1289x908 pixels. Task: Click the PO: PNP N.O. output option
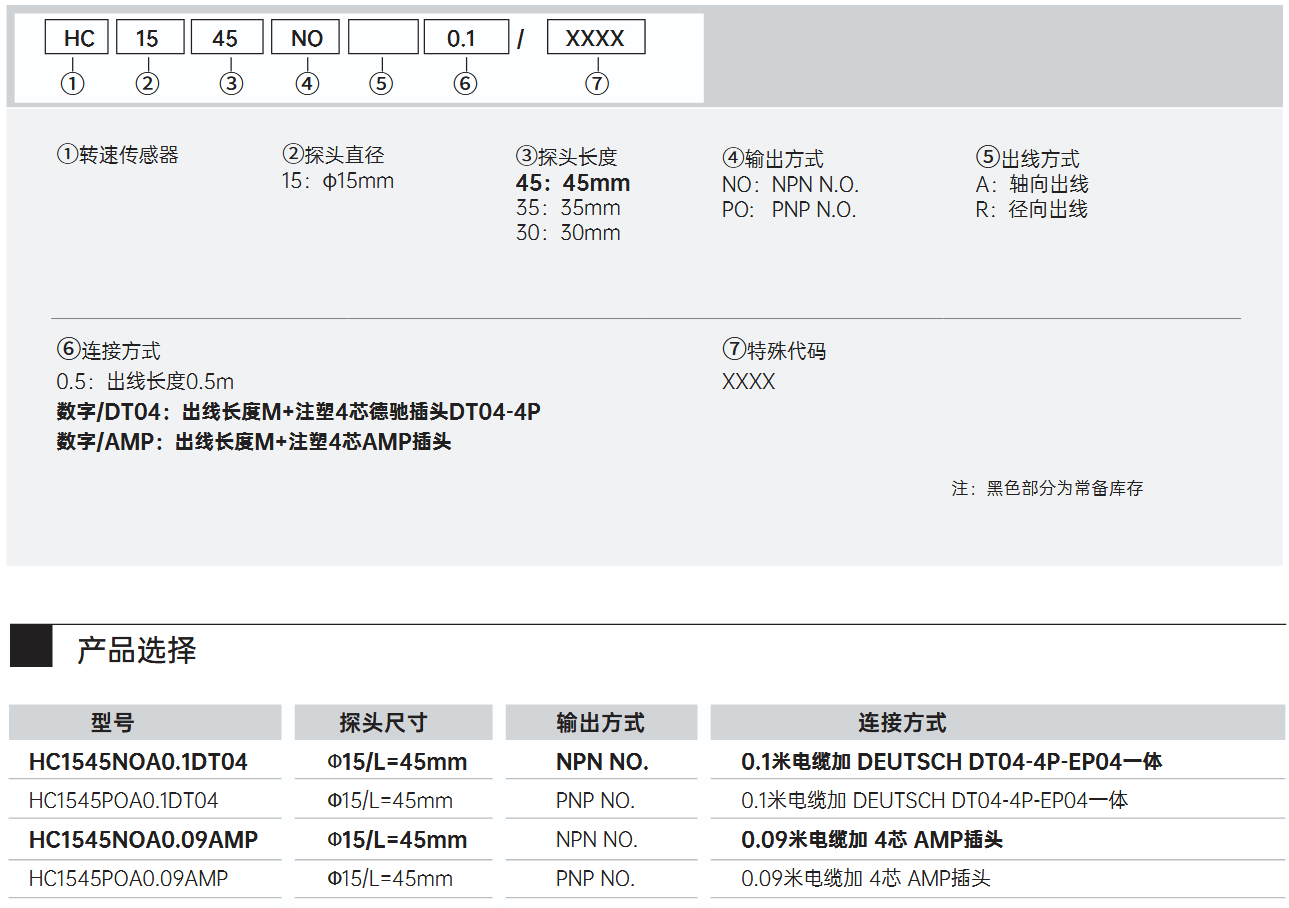(x=789, y=210)
